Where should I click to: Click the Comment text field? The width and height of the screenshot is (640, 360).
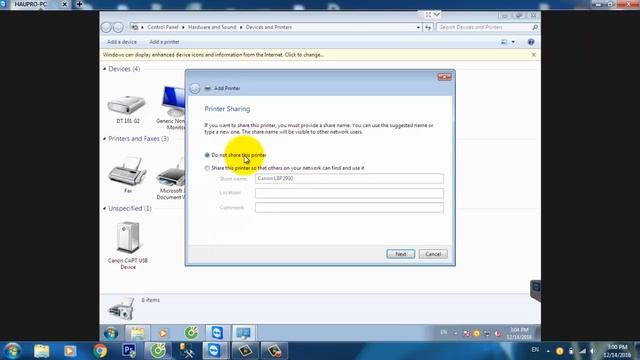pyautogui.click(x=349, y=207)
